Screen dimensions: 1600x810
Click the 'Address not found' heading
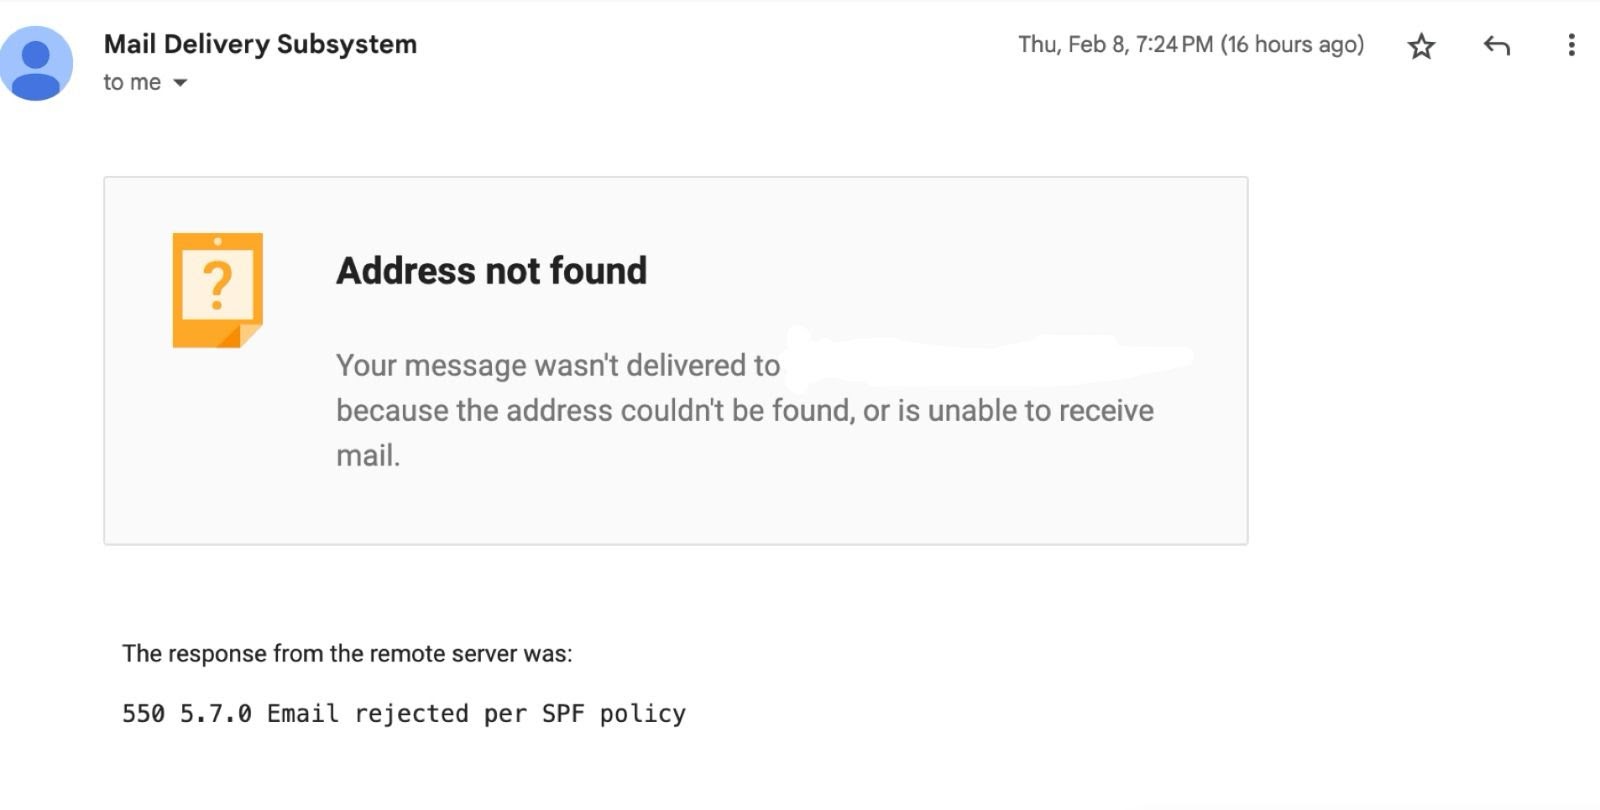[491, 271]
